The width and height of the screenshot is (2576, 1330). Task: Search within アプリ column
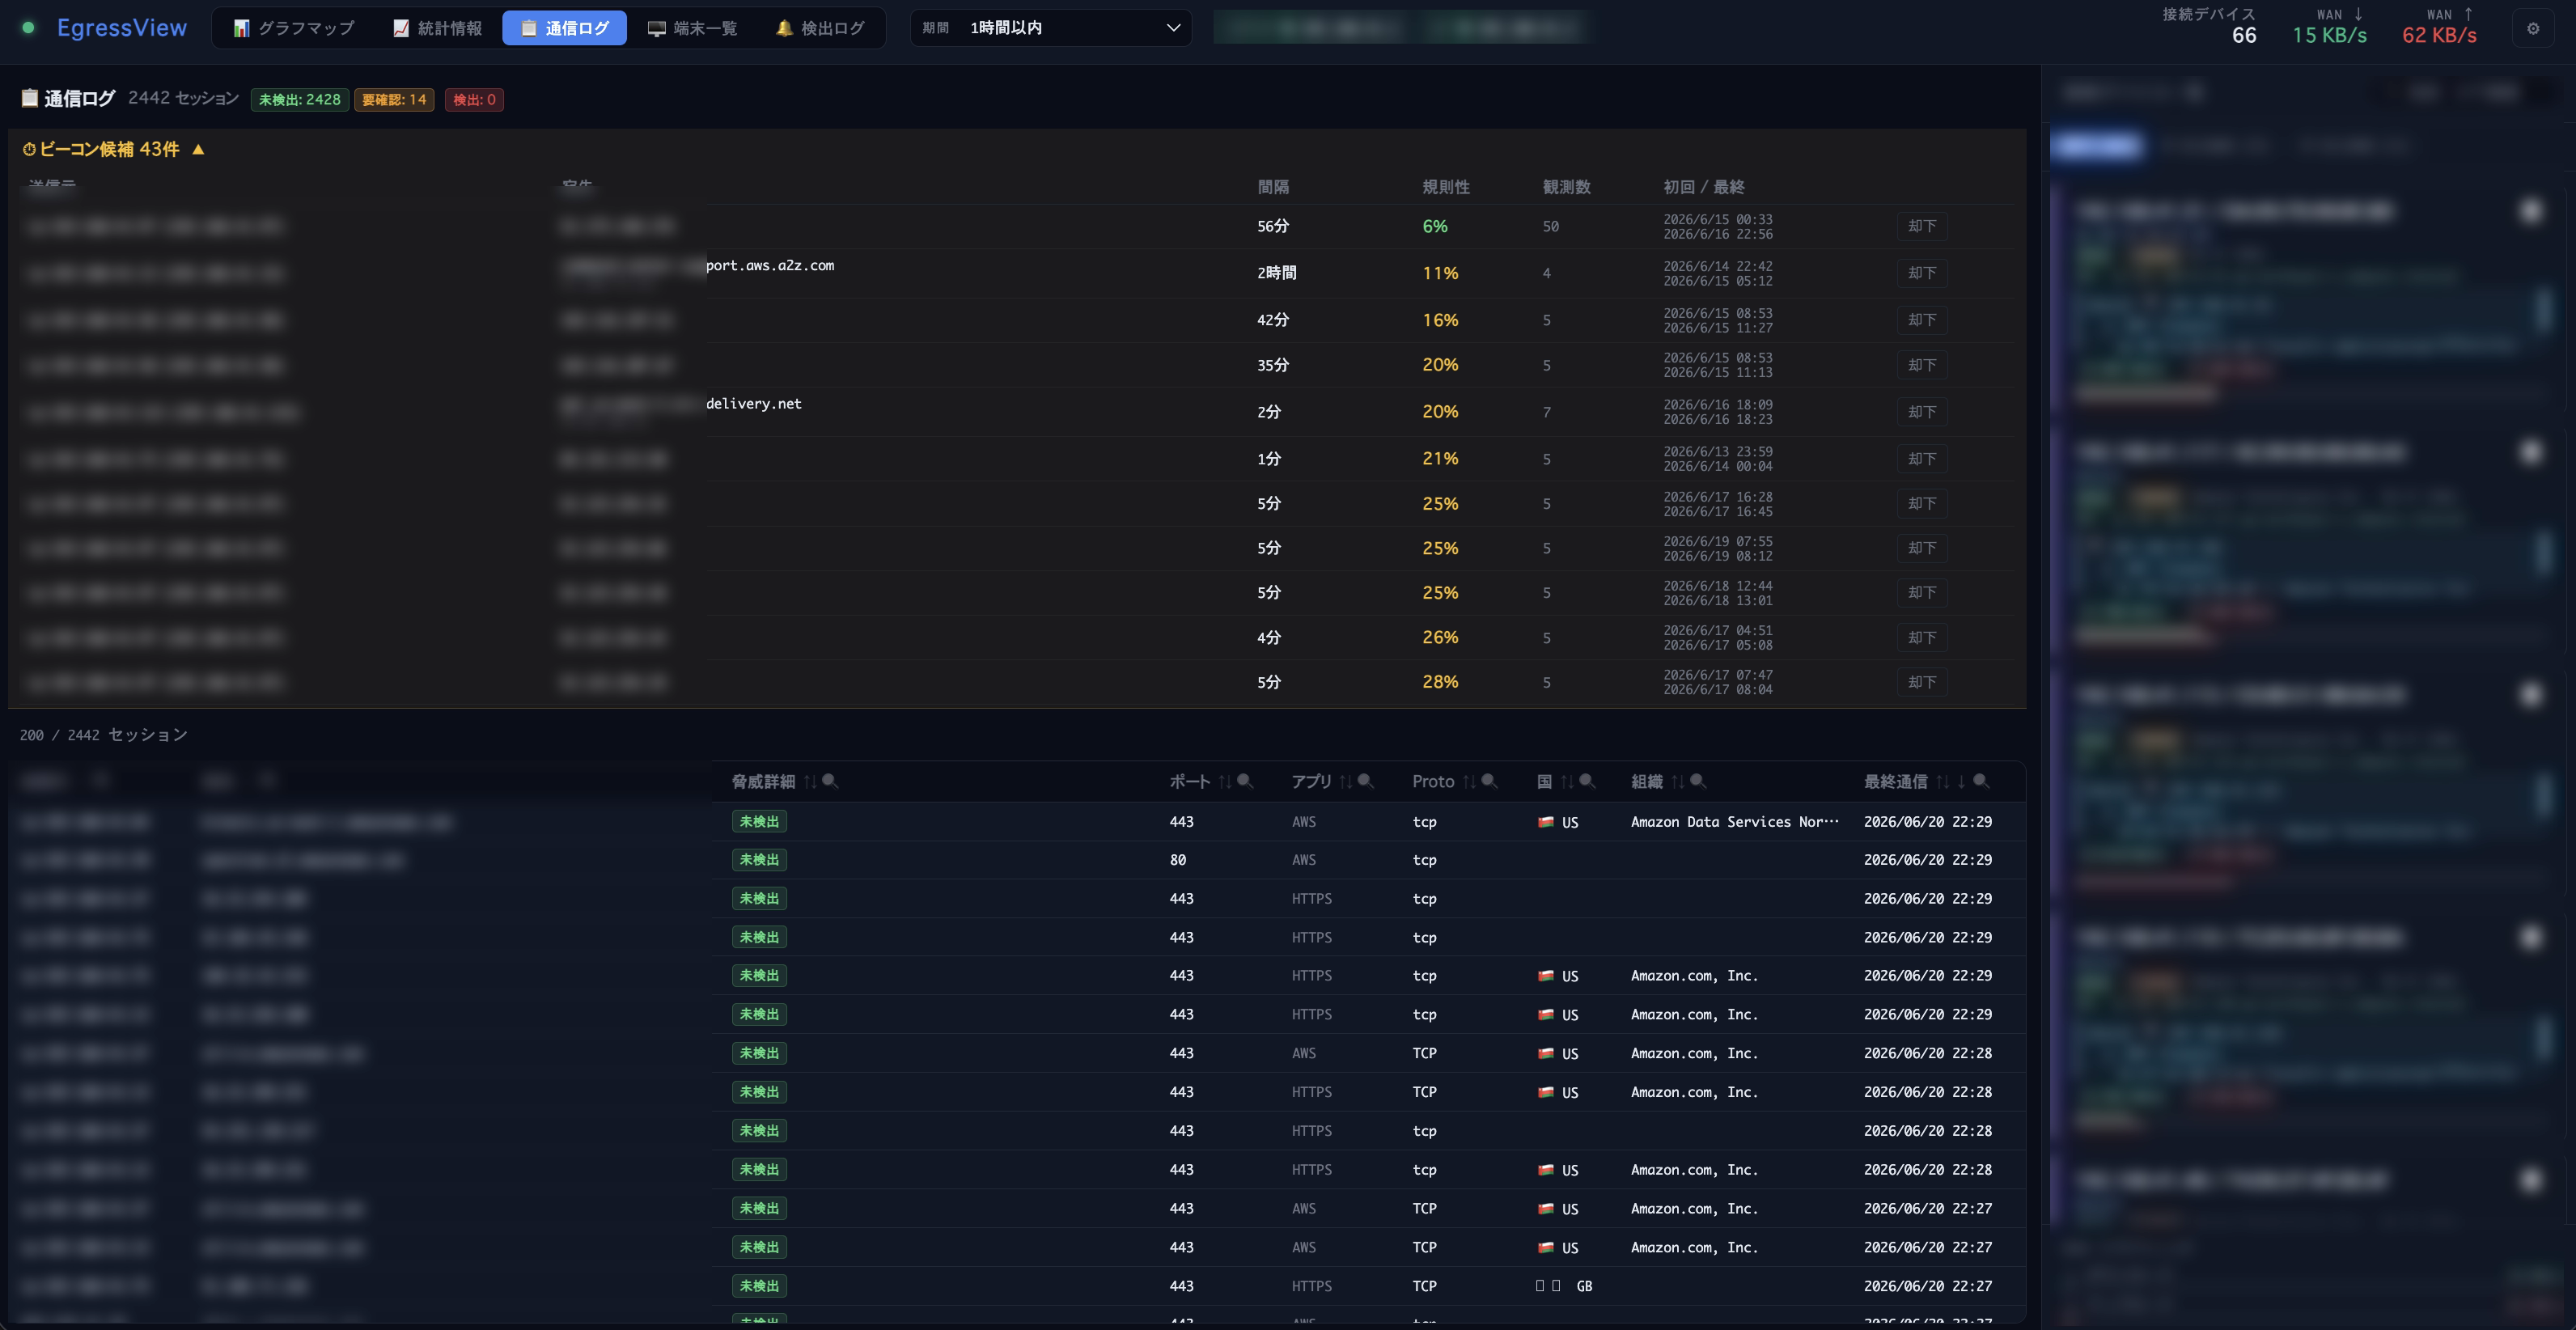[x=1366, y=781]
